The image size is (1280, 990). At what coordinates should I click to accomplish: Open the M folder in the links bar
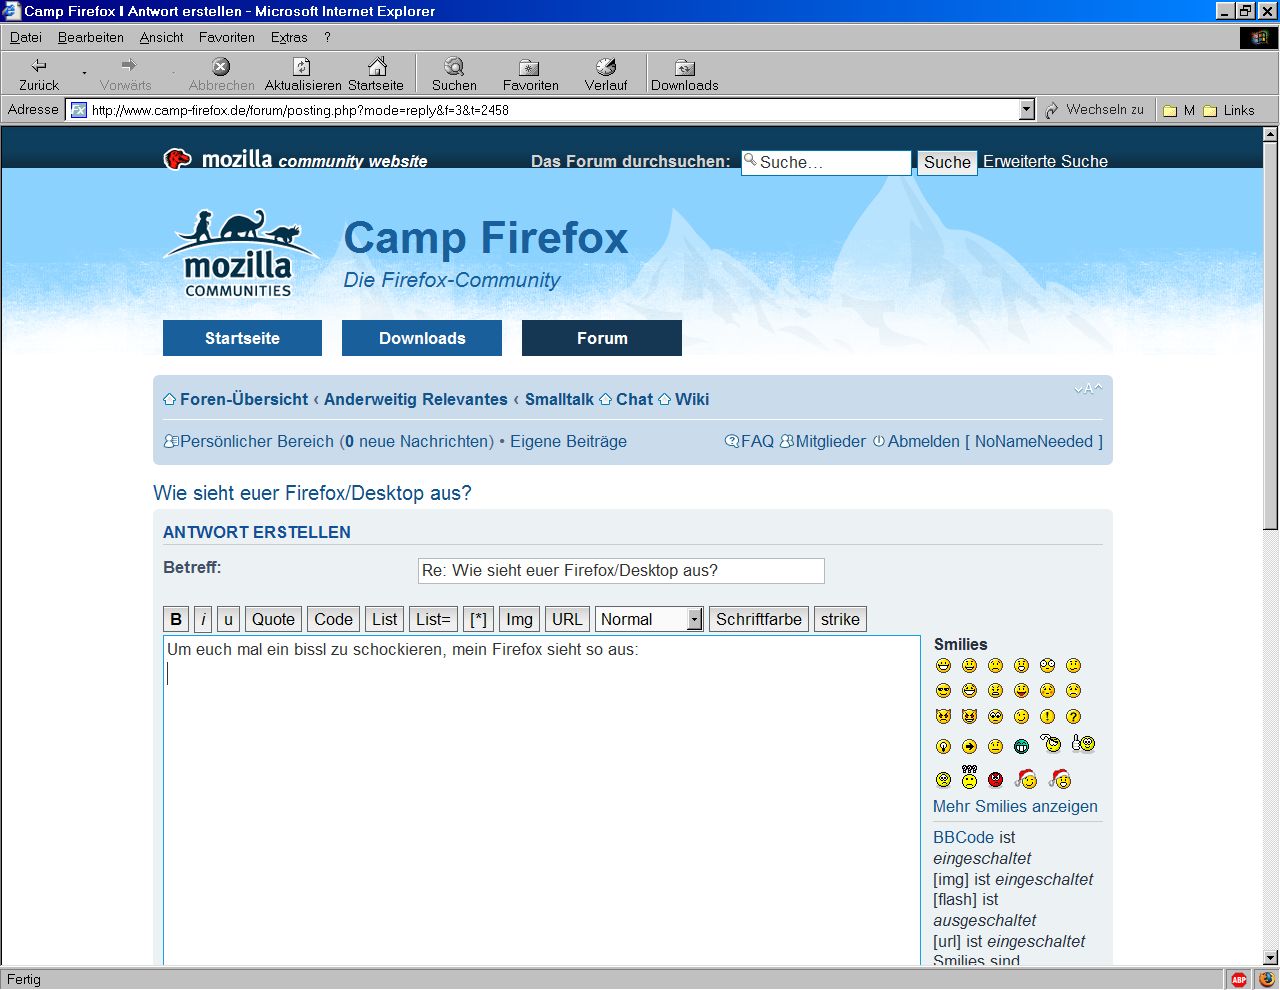click(1179, 111)
